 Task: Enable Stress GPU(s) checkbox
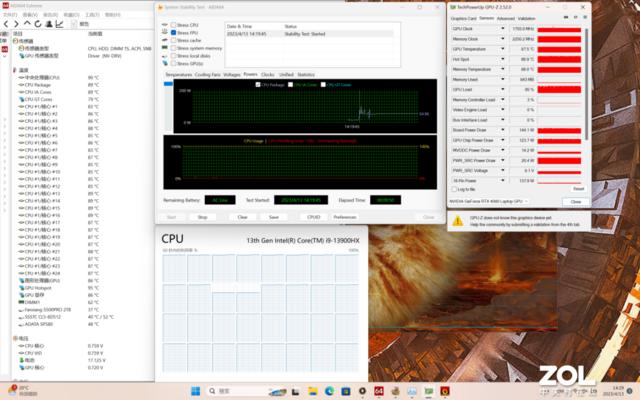pyautogui.click(x=173, y=64)
